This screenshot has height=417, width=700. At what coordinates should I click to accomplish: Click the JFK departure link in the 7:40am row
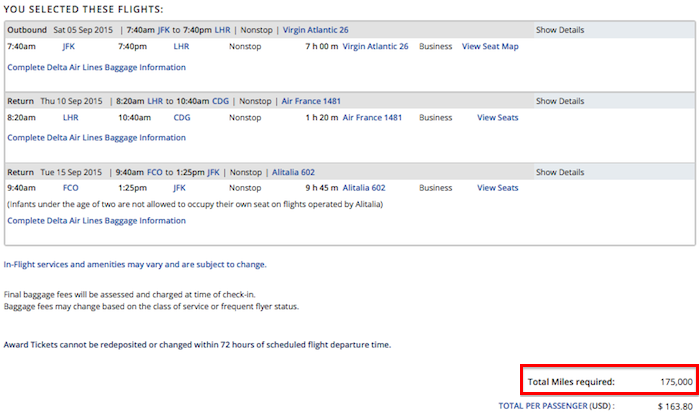pos(69,46)
